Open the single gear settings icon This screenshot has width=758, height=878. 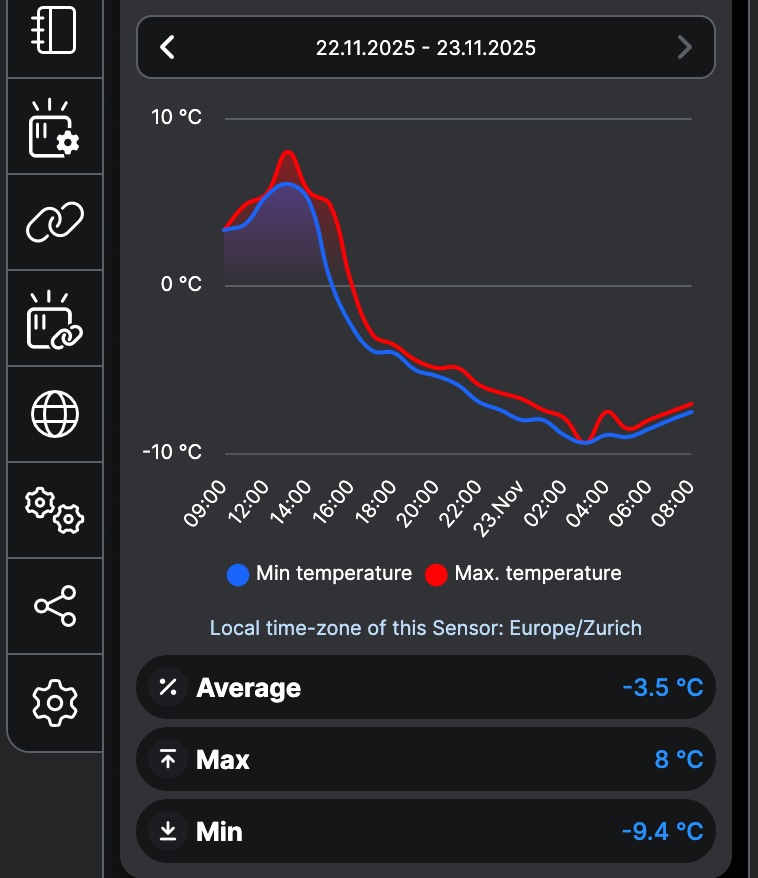(x=55, y=702)
